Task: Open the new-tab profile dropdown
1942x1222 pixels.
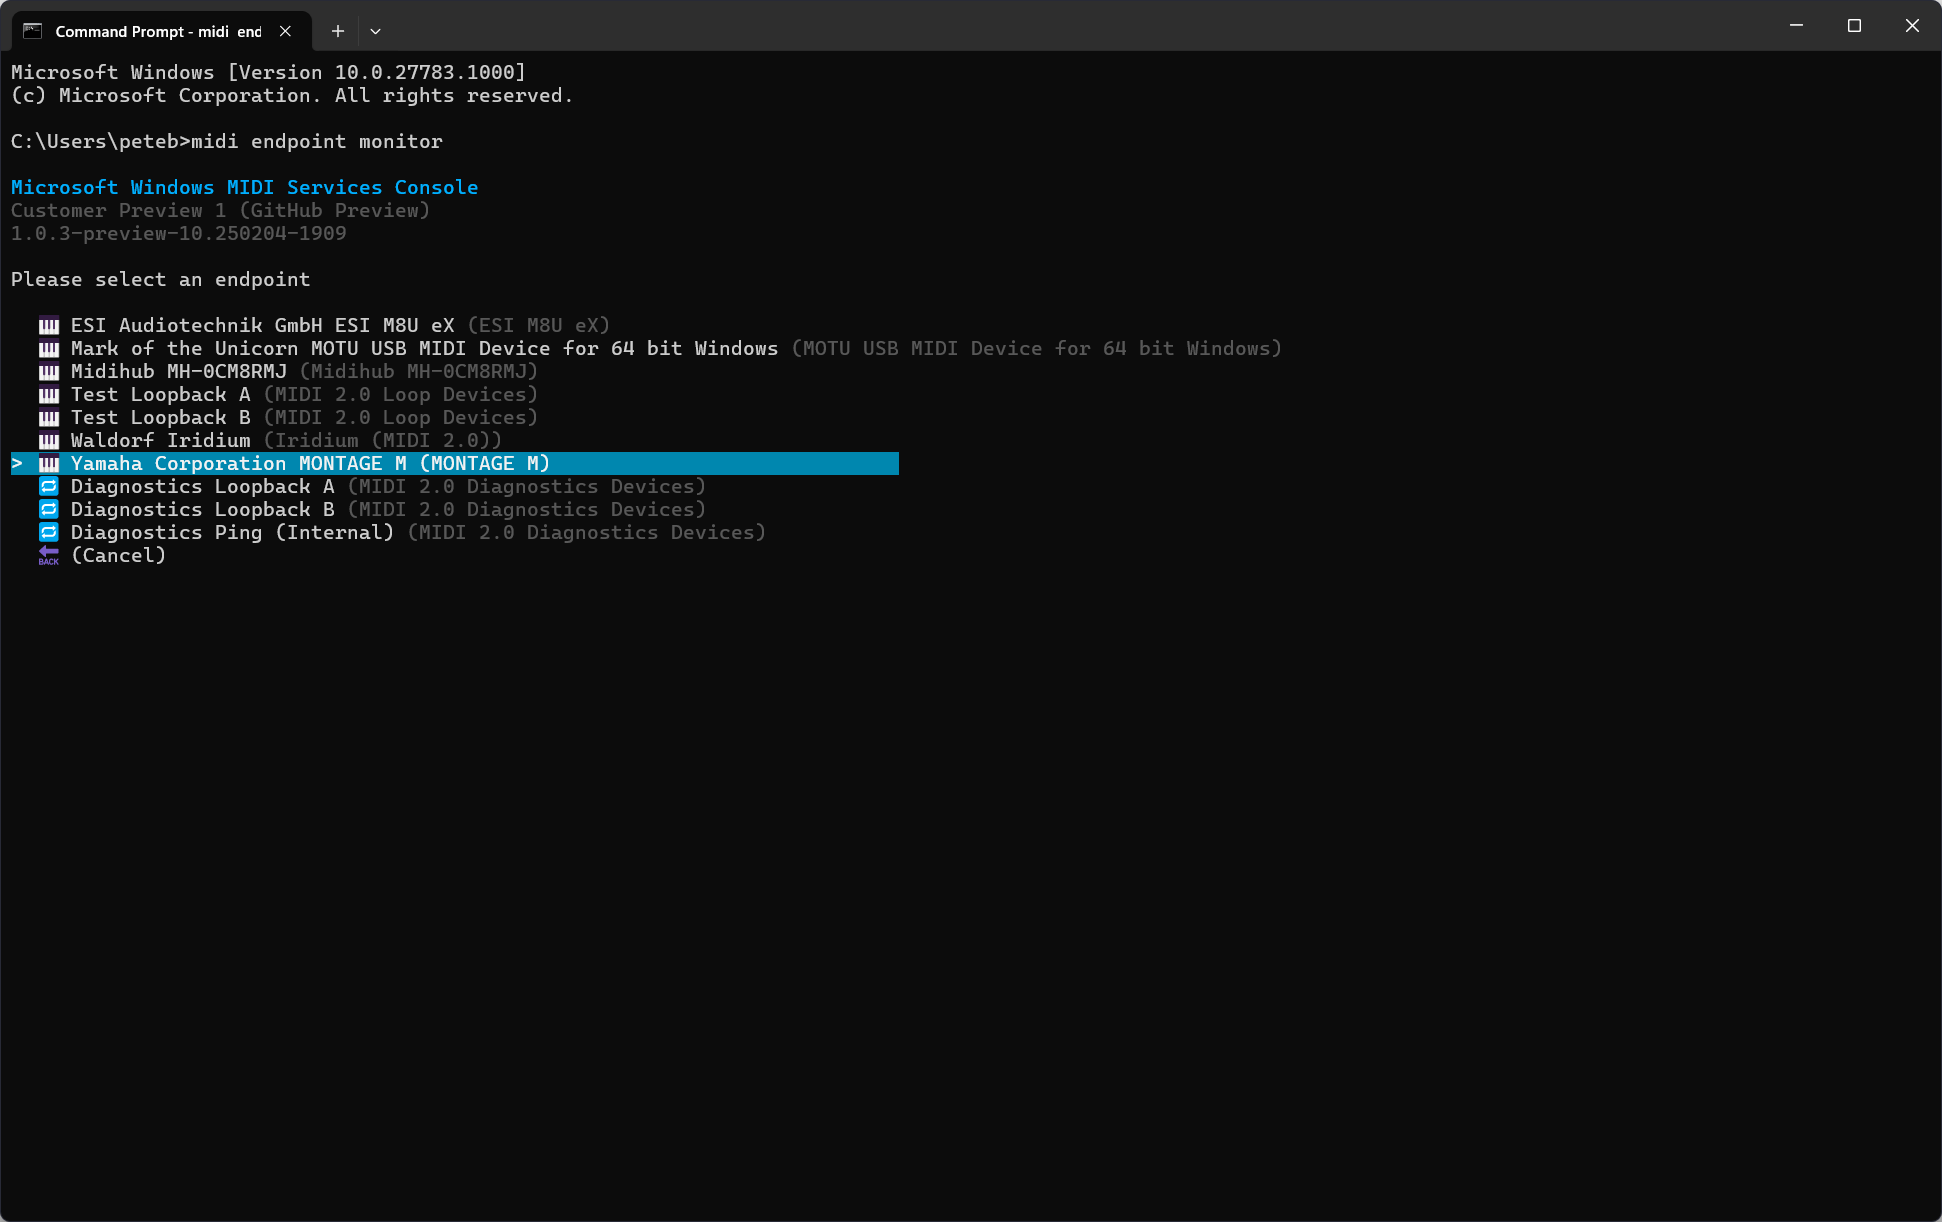Action: coord(376,31)
